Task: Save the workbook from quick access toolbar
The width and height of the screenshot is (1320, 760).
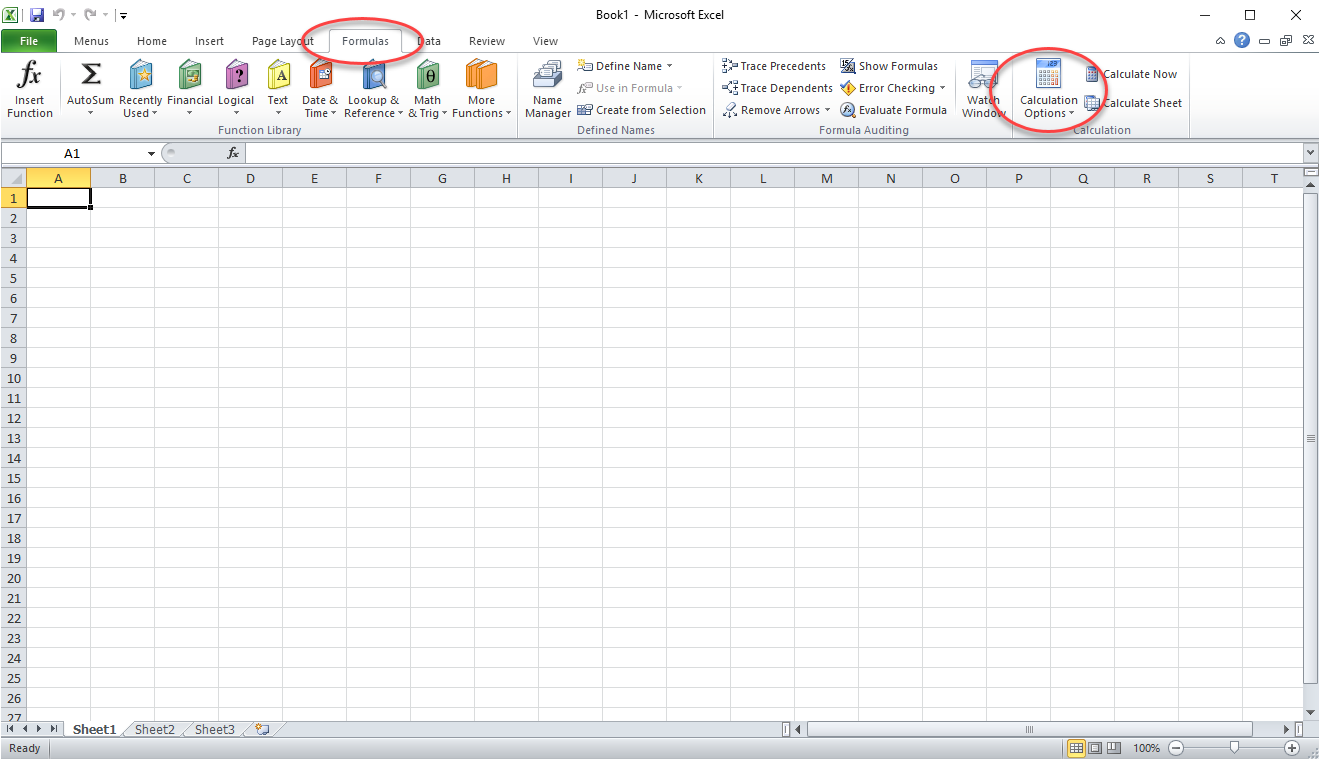Action: (x=37, y=15)
